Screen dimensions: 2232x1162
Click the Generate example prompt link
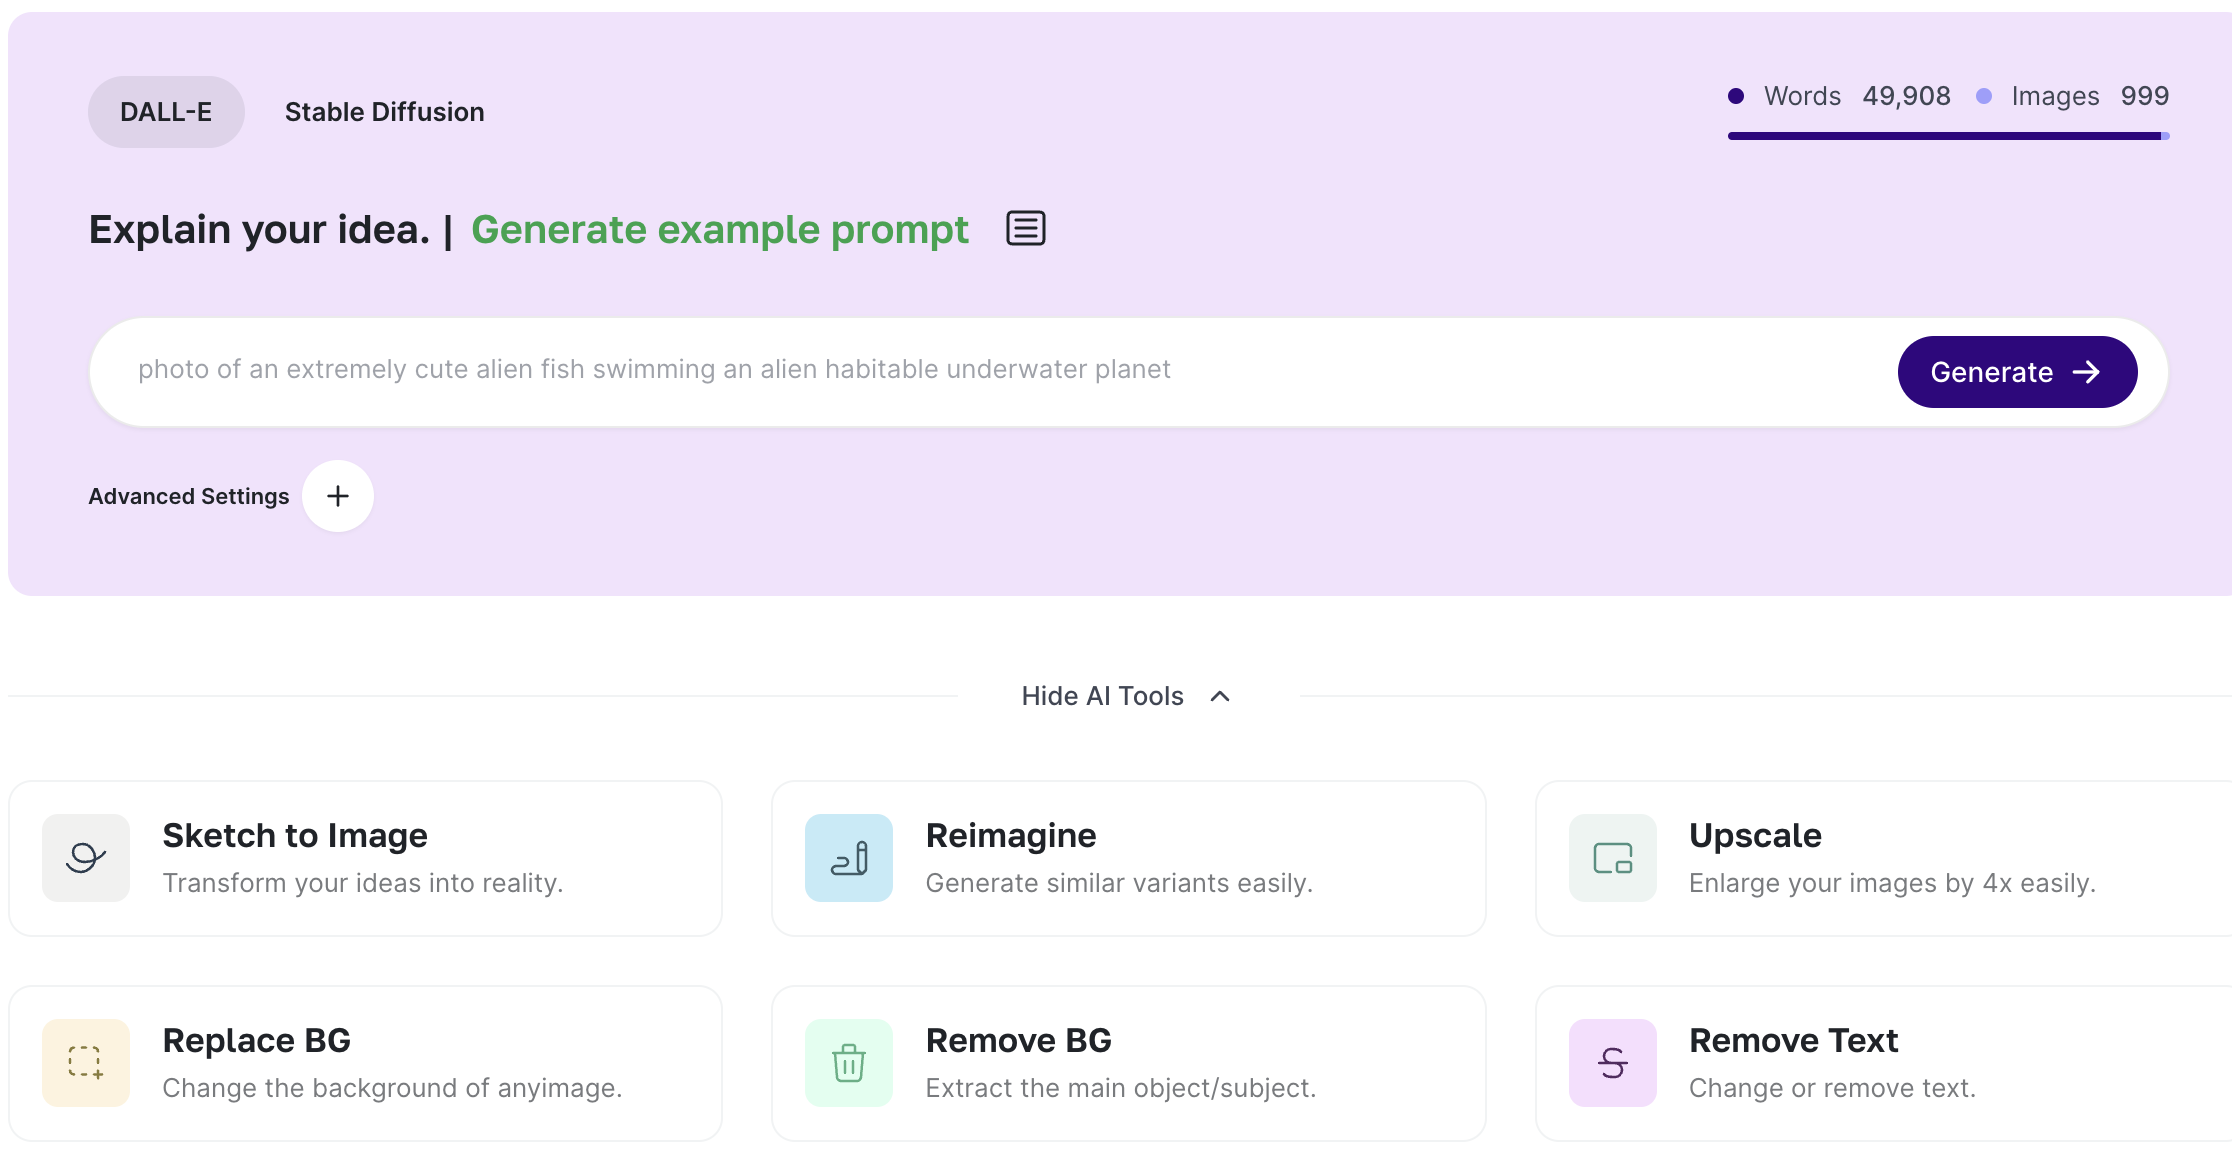pos(719,230)
